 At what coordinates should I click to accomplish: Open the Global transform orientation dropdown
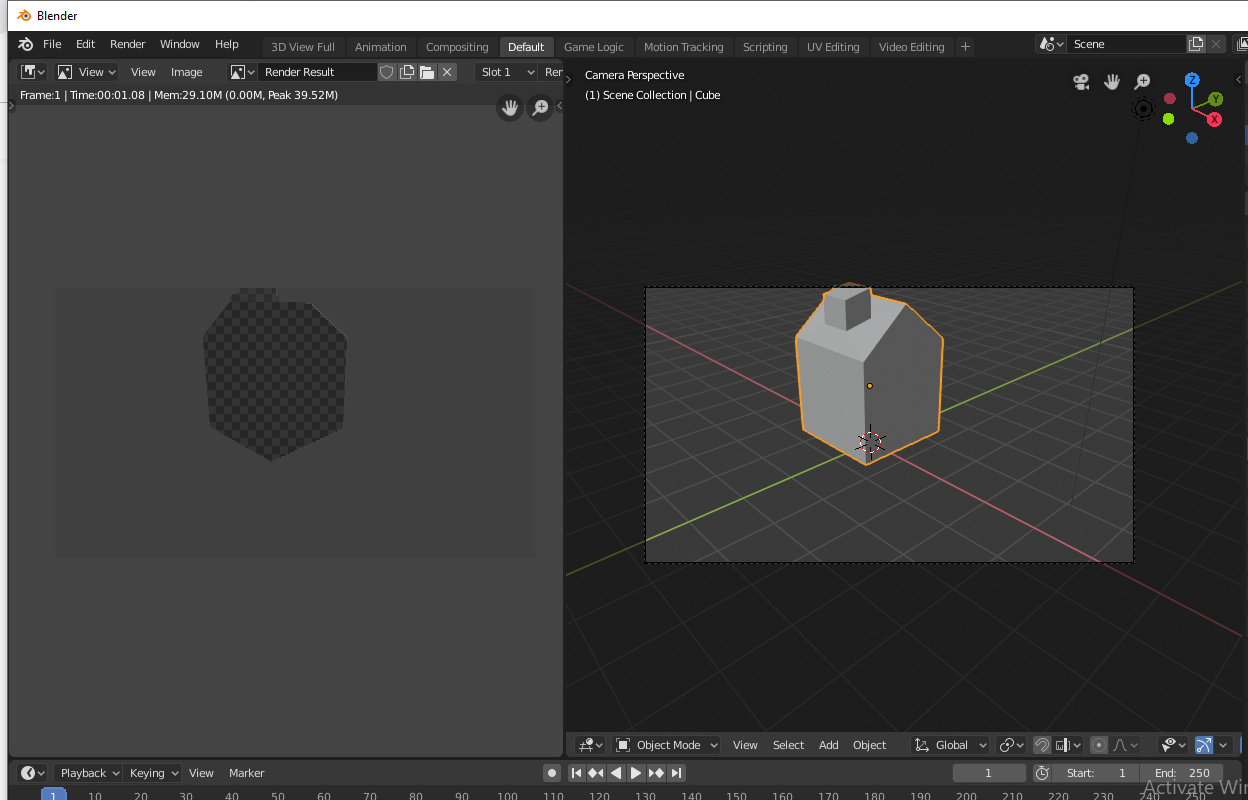click(x=951, y=745)
